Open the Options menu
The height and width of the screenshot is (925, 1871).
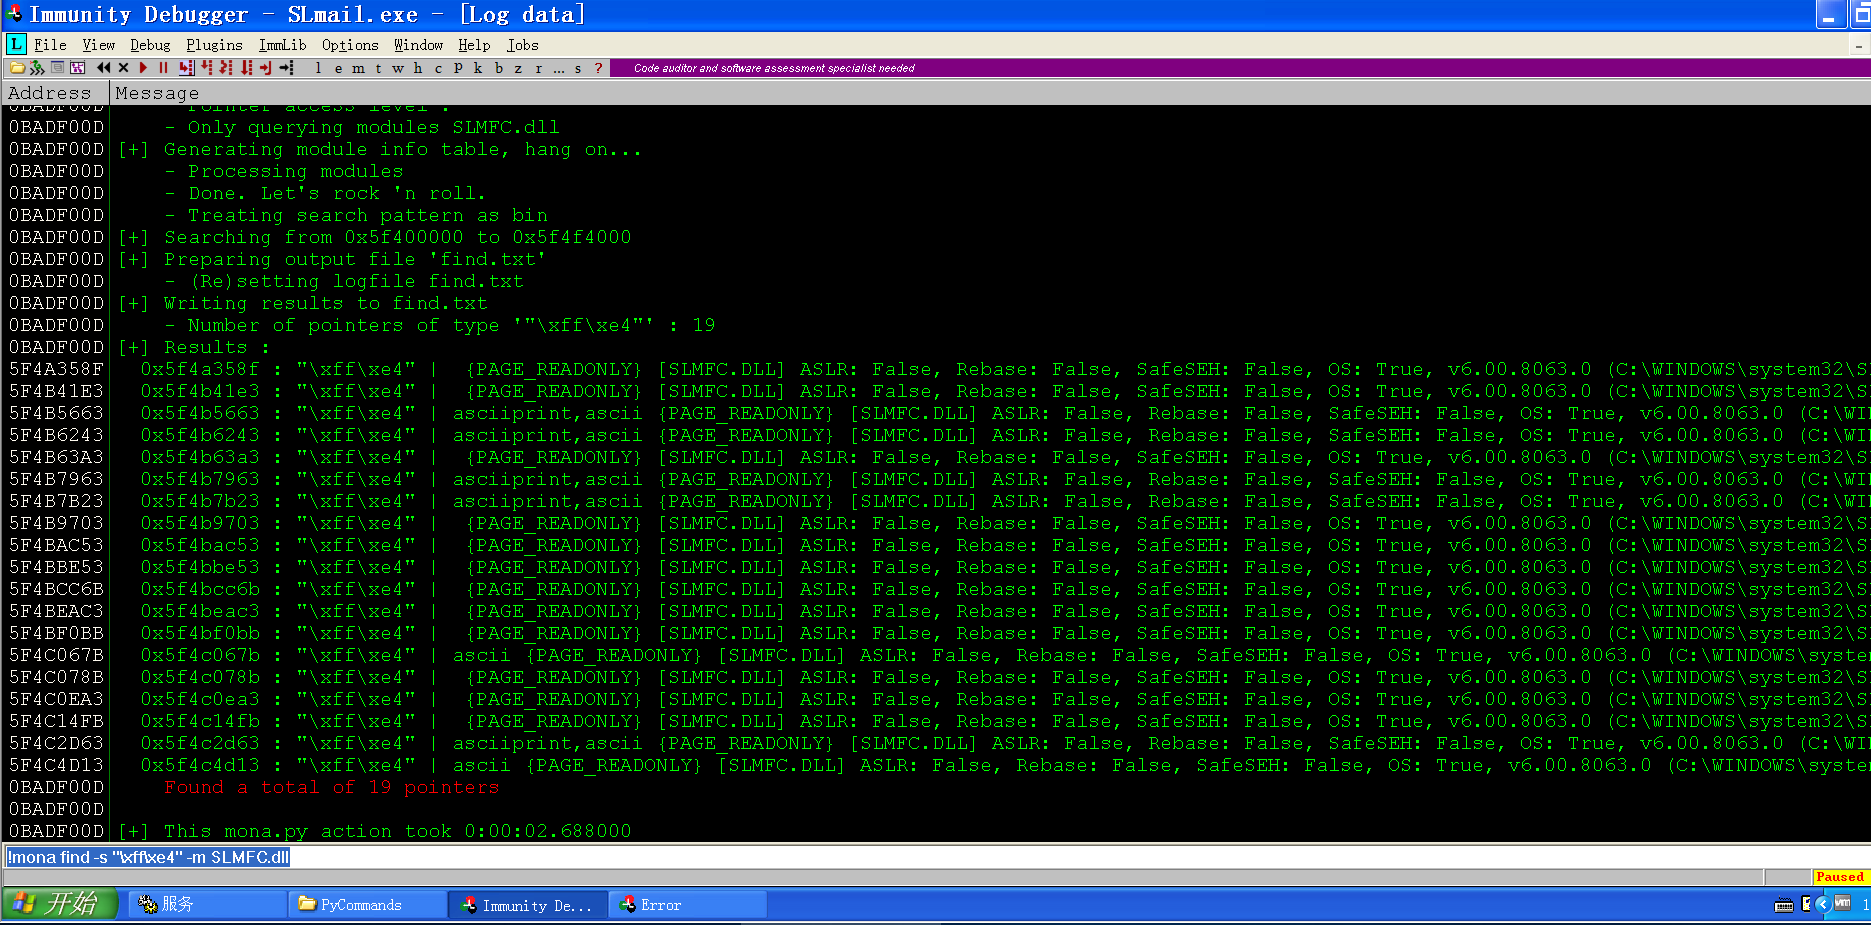pos(350,45)
